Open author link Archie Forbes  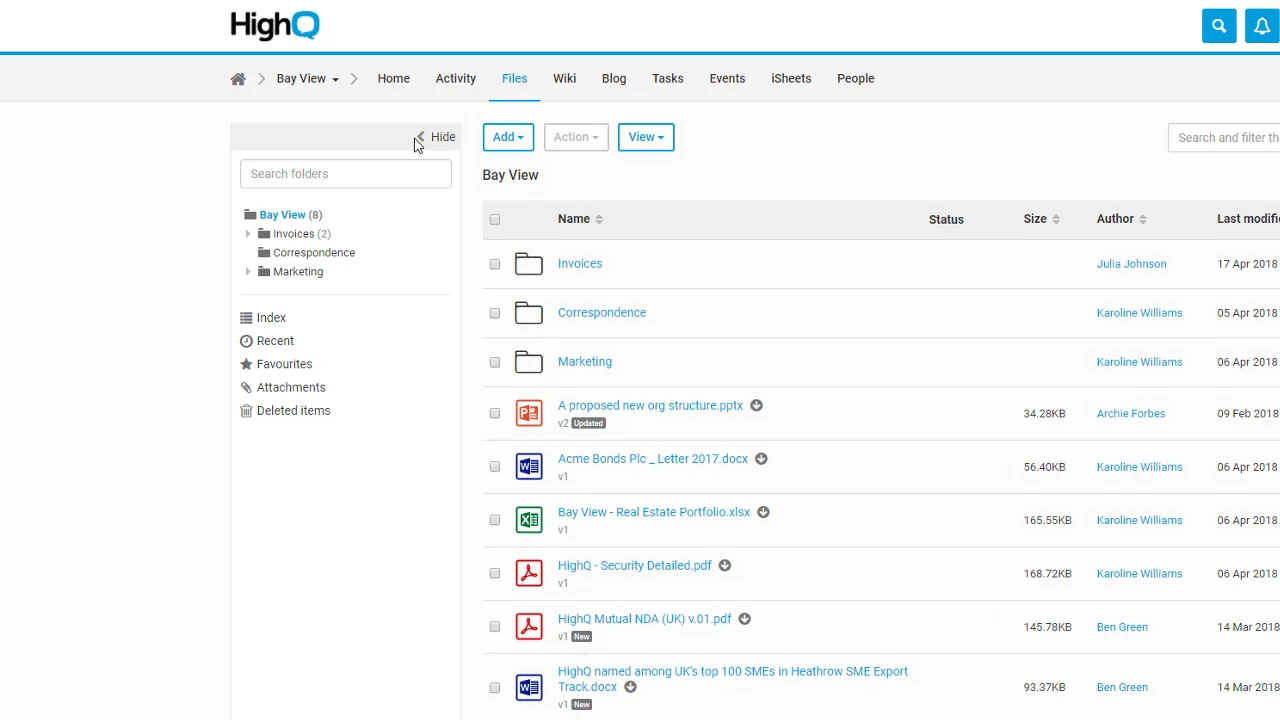coord(1131,414)
